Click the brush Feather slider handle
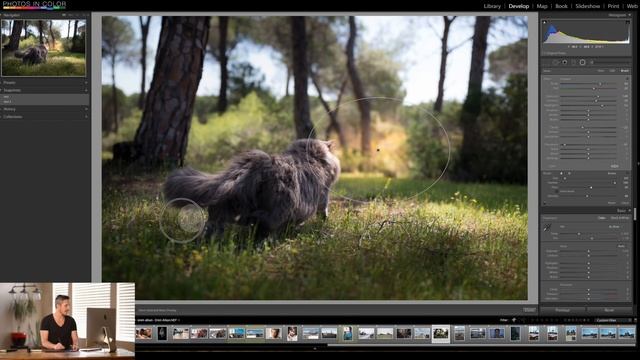This screenshot has width=640, height=360. click(614, 183)
